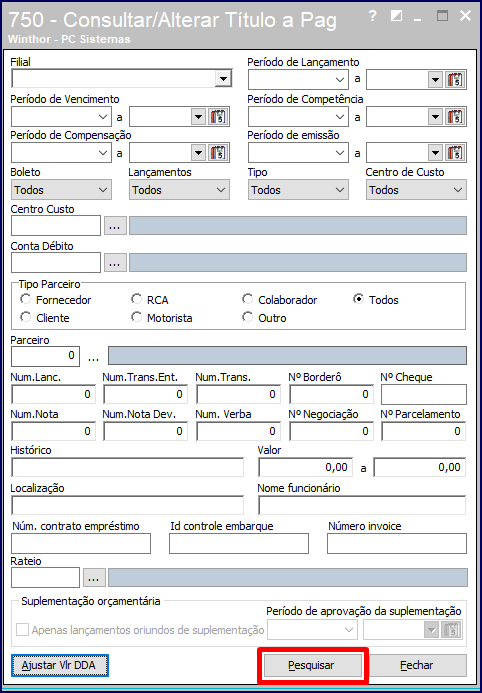
Task: Open Período de Lançamento start date dropdown
Action: (x=339, y=80)
